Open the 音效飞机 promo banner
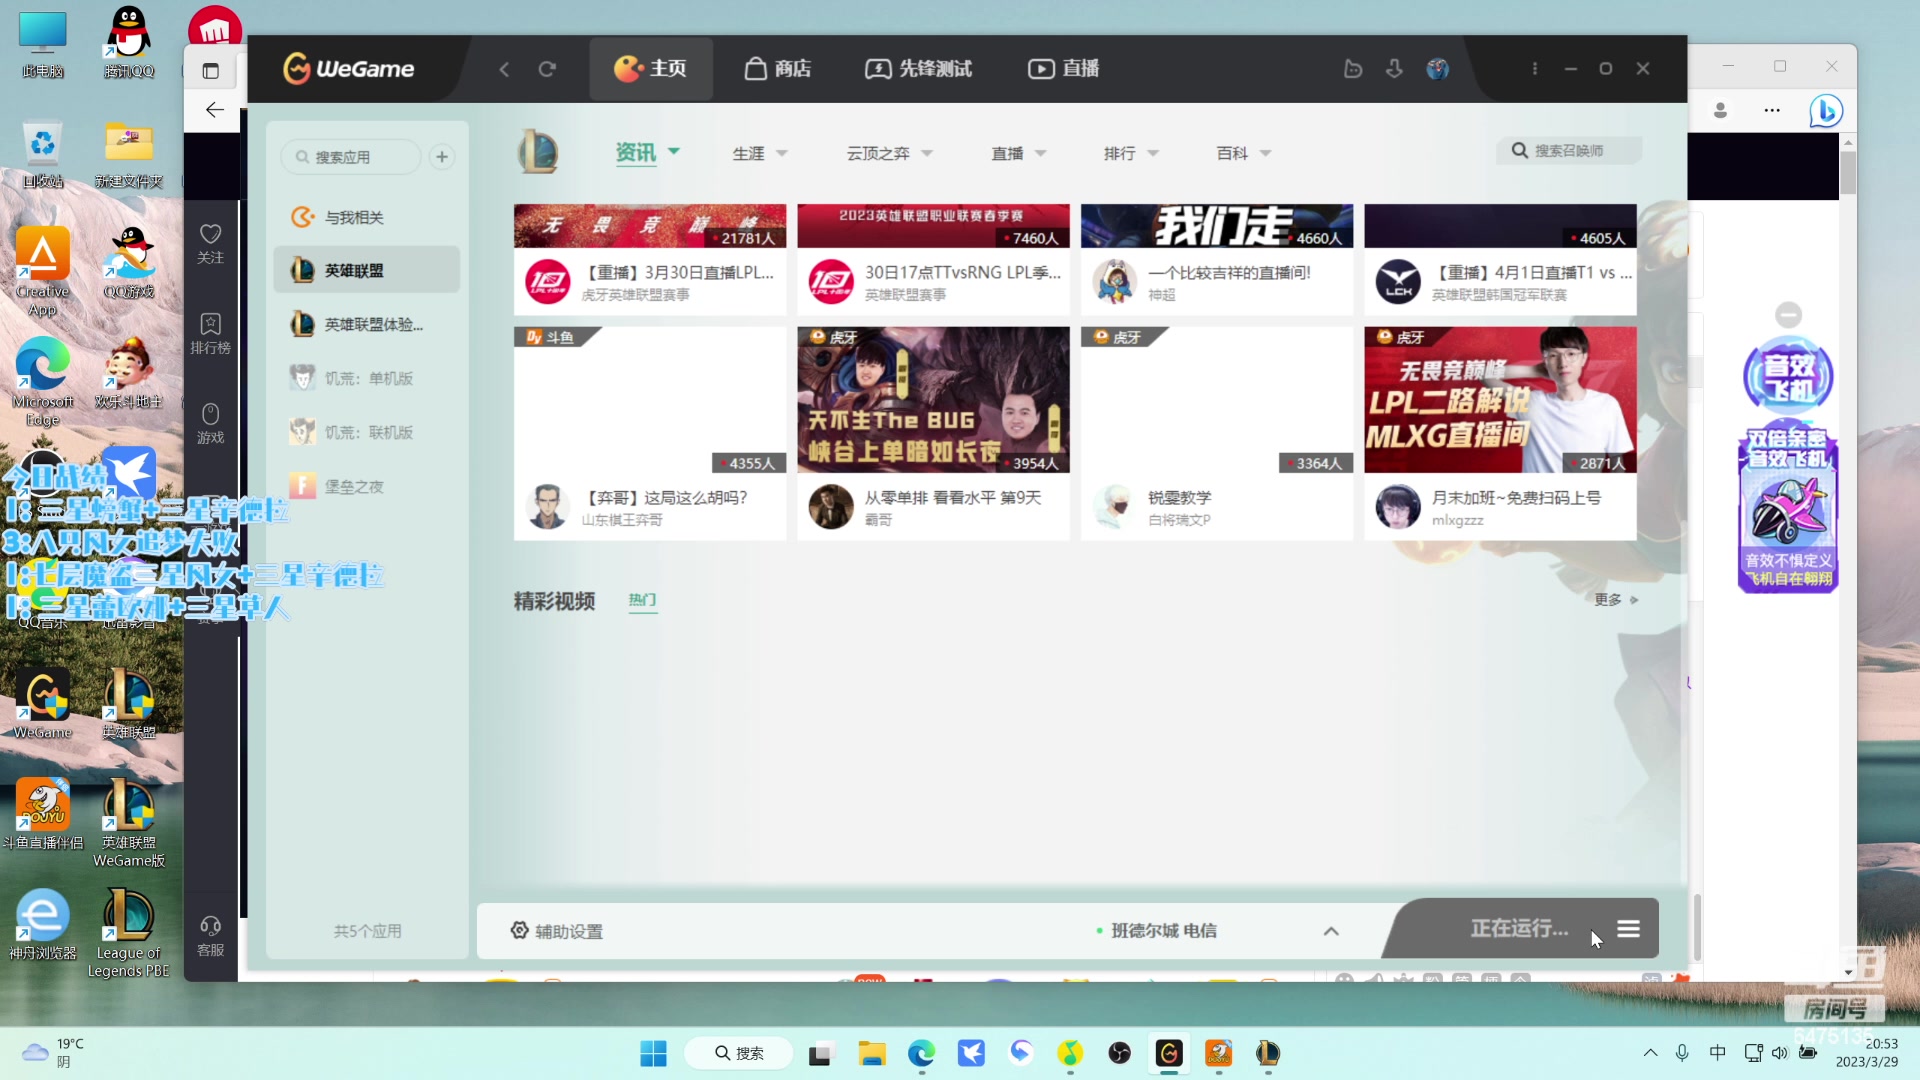 click(1788, 465)
